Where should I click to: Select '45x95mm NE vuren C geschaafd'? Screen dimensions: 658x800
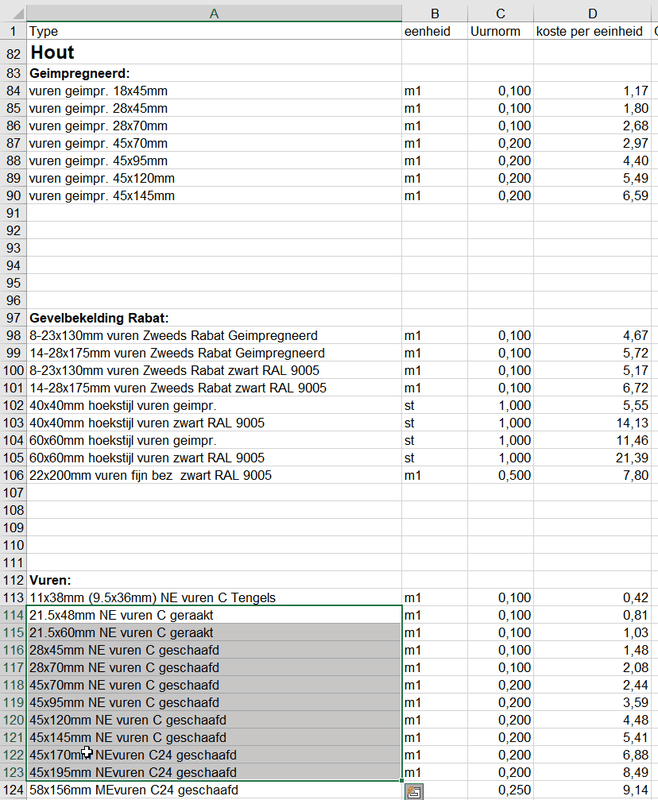(x=214, y=703)
